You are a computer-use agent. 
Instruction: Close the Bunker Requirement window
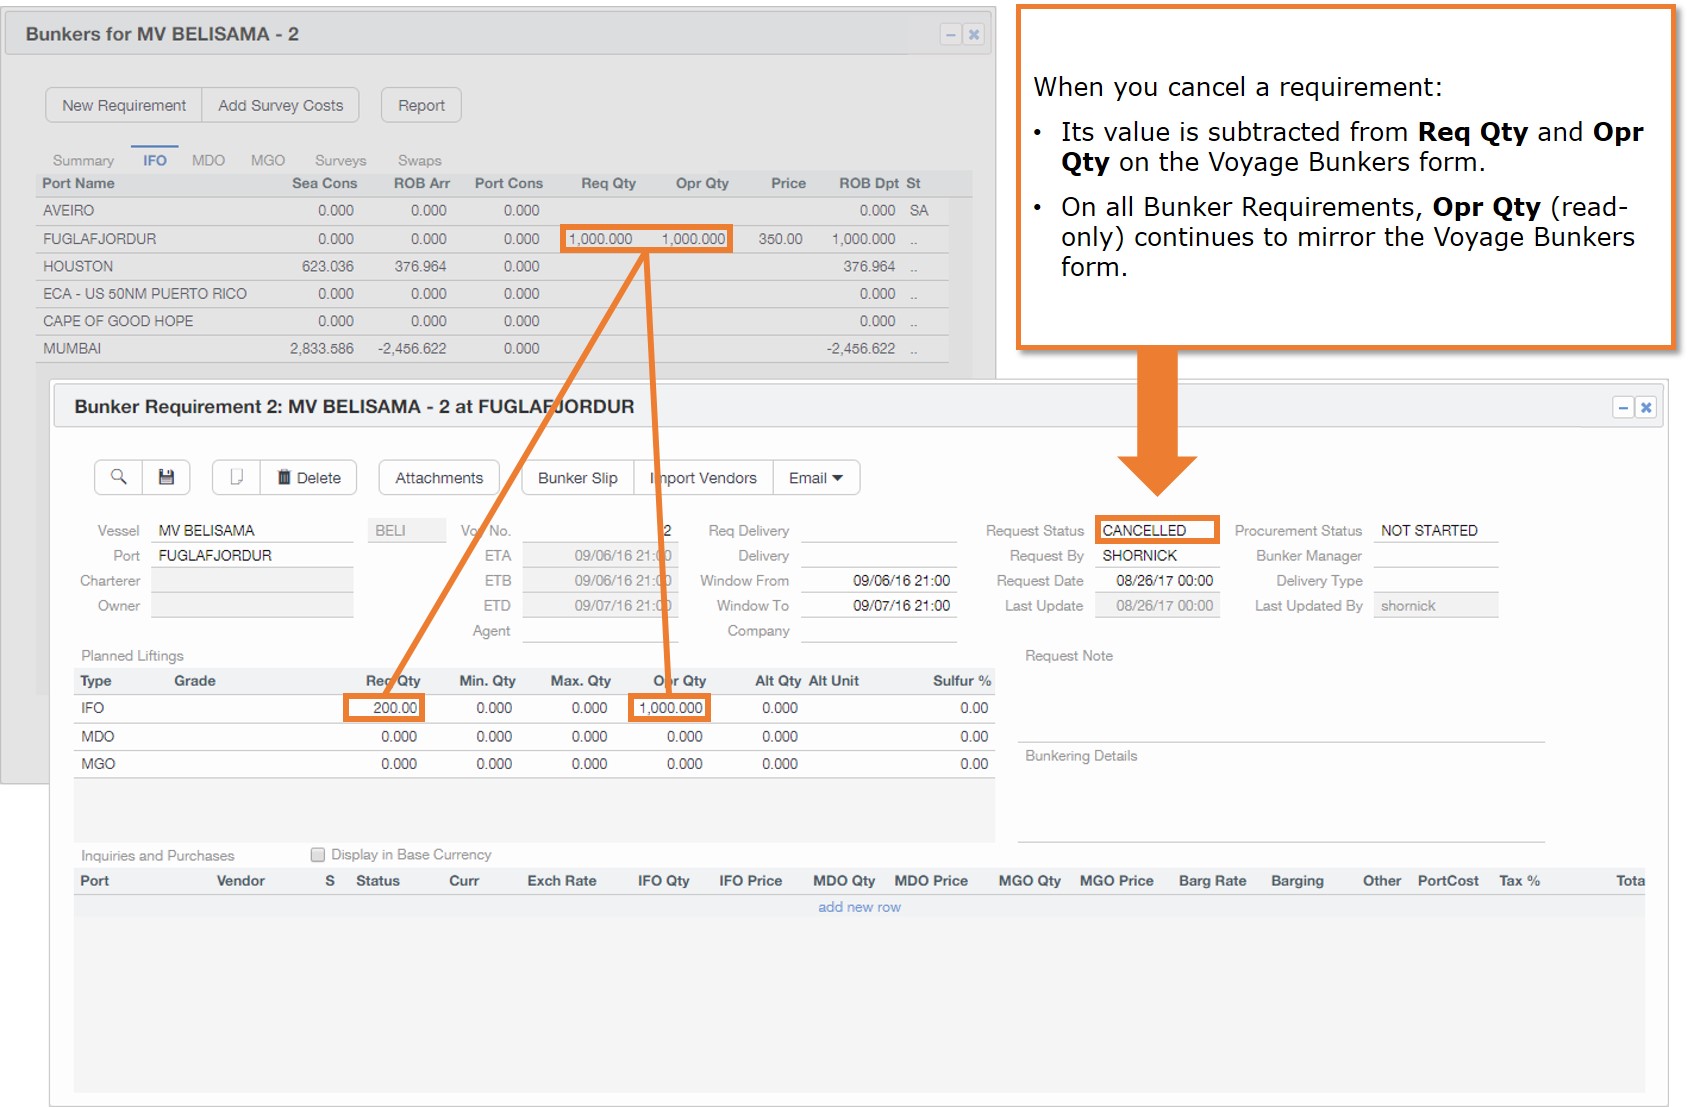1646,407
